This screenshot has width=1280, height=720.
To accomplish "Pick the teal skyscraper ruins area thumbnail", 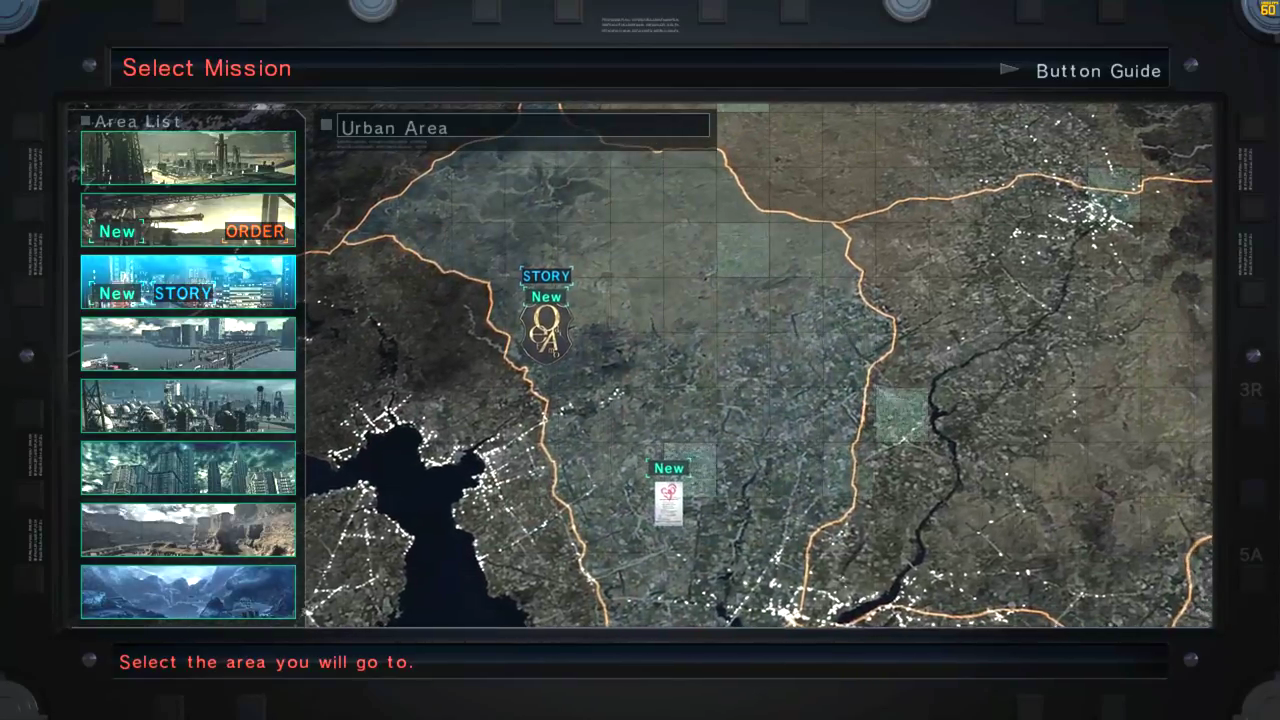I will click(x=188, y=467).
